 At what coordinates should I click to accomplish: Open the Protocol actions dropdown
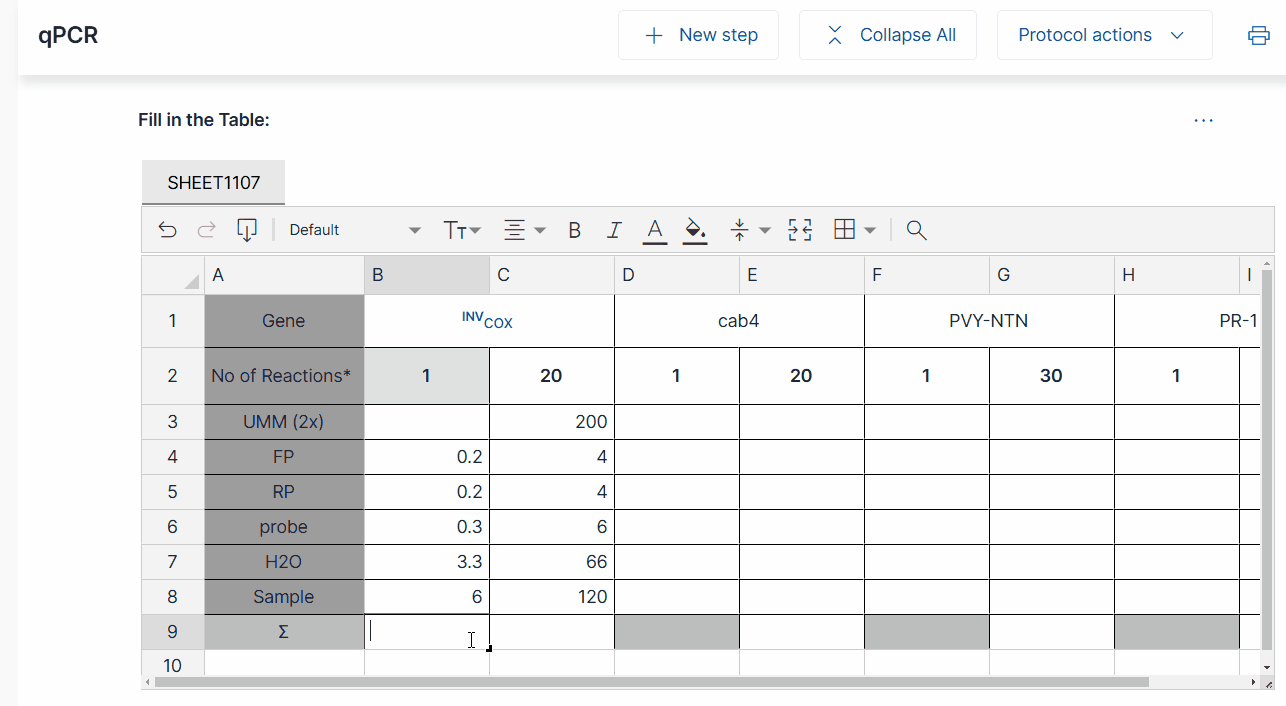(1104, 34)
